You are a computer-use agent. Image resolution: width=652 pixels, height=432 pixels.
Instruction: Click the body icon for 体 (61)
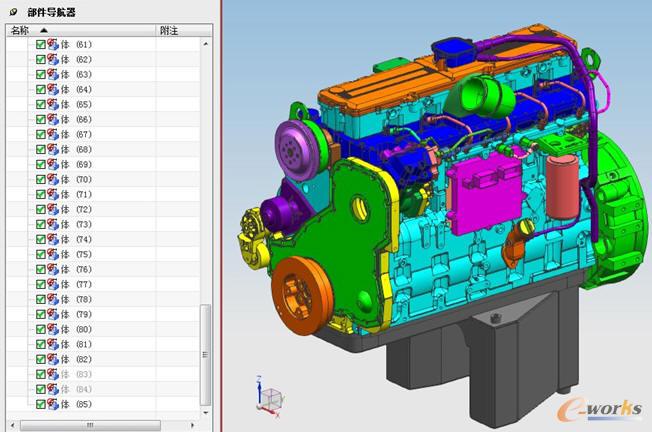(52, 45)
